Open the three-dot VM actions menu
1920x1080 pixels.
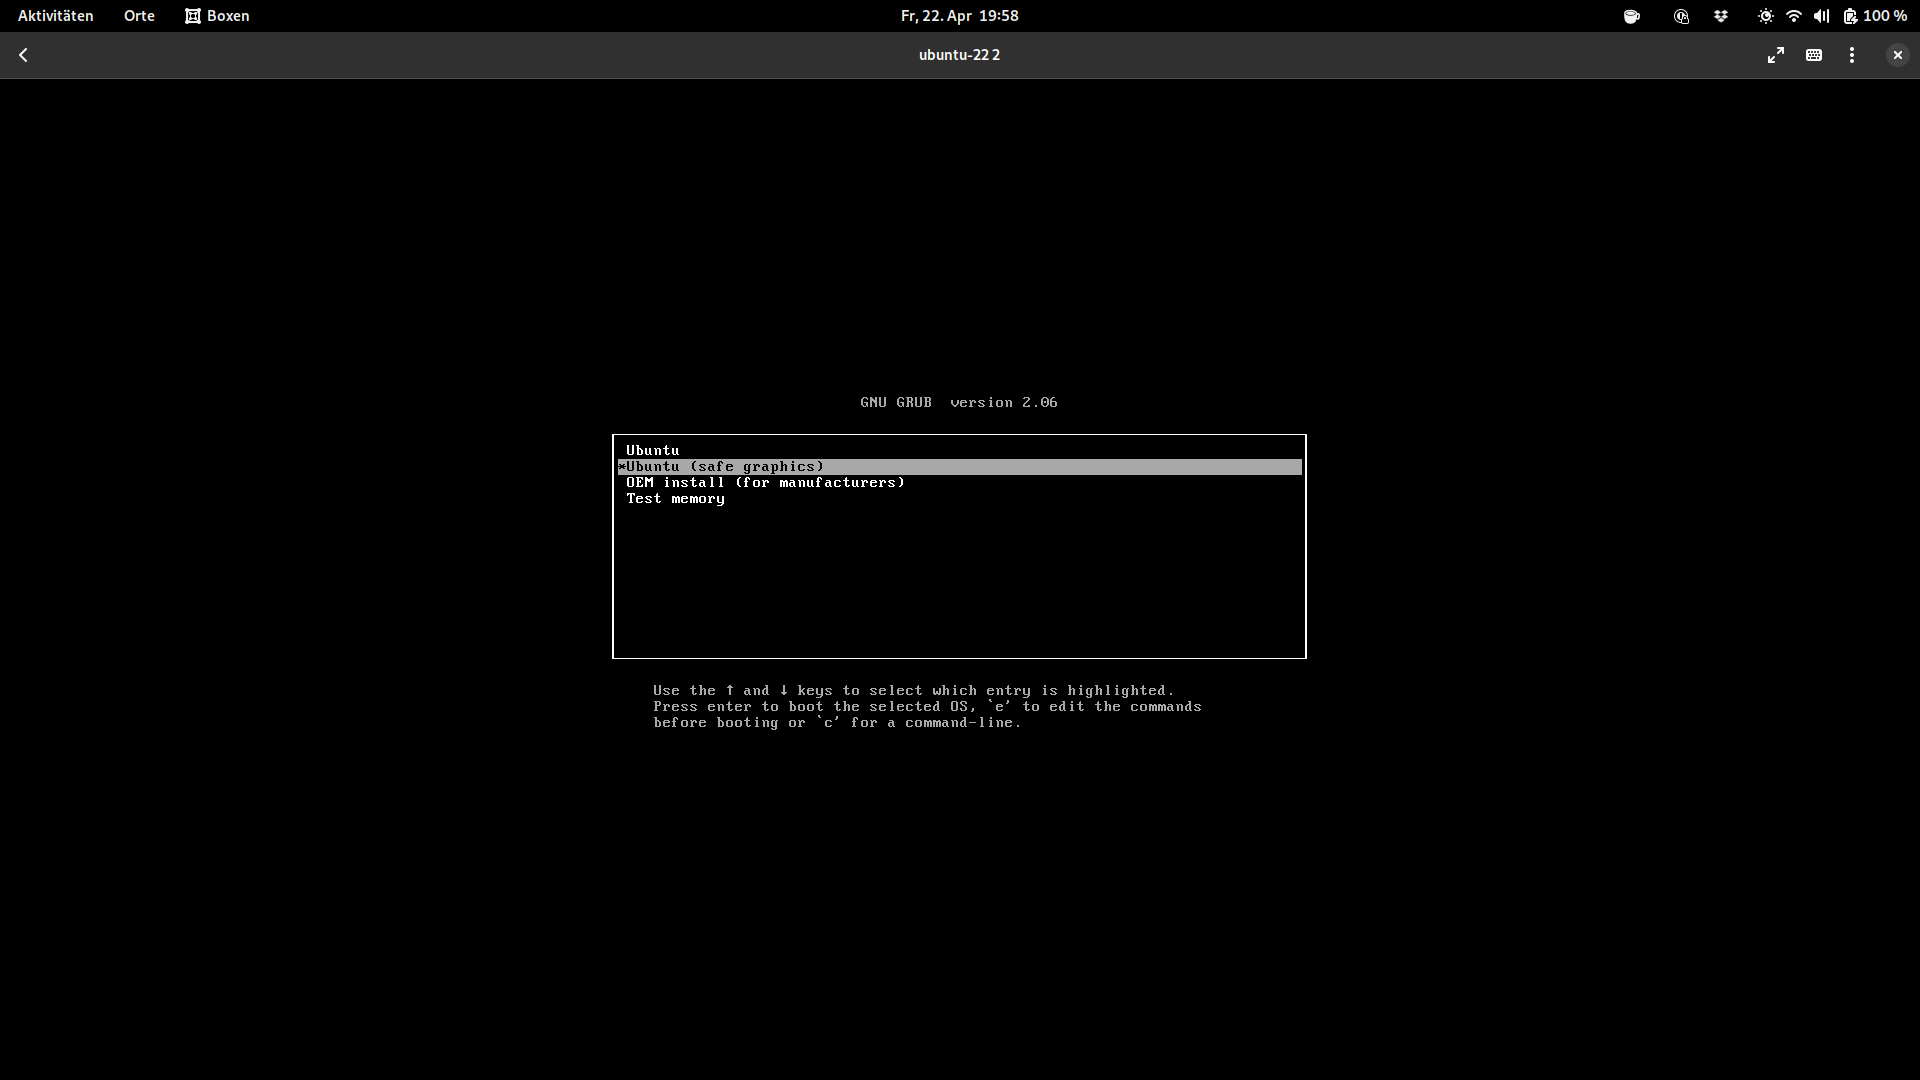1852,55
